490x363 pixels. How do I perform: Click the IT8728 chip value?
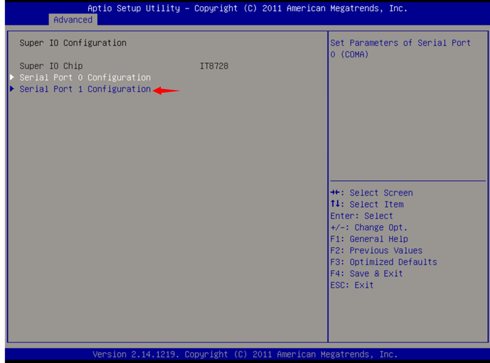[x=214, y=66]
